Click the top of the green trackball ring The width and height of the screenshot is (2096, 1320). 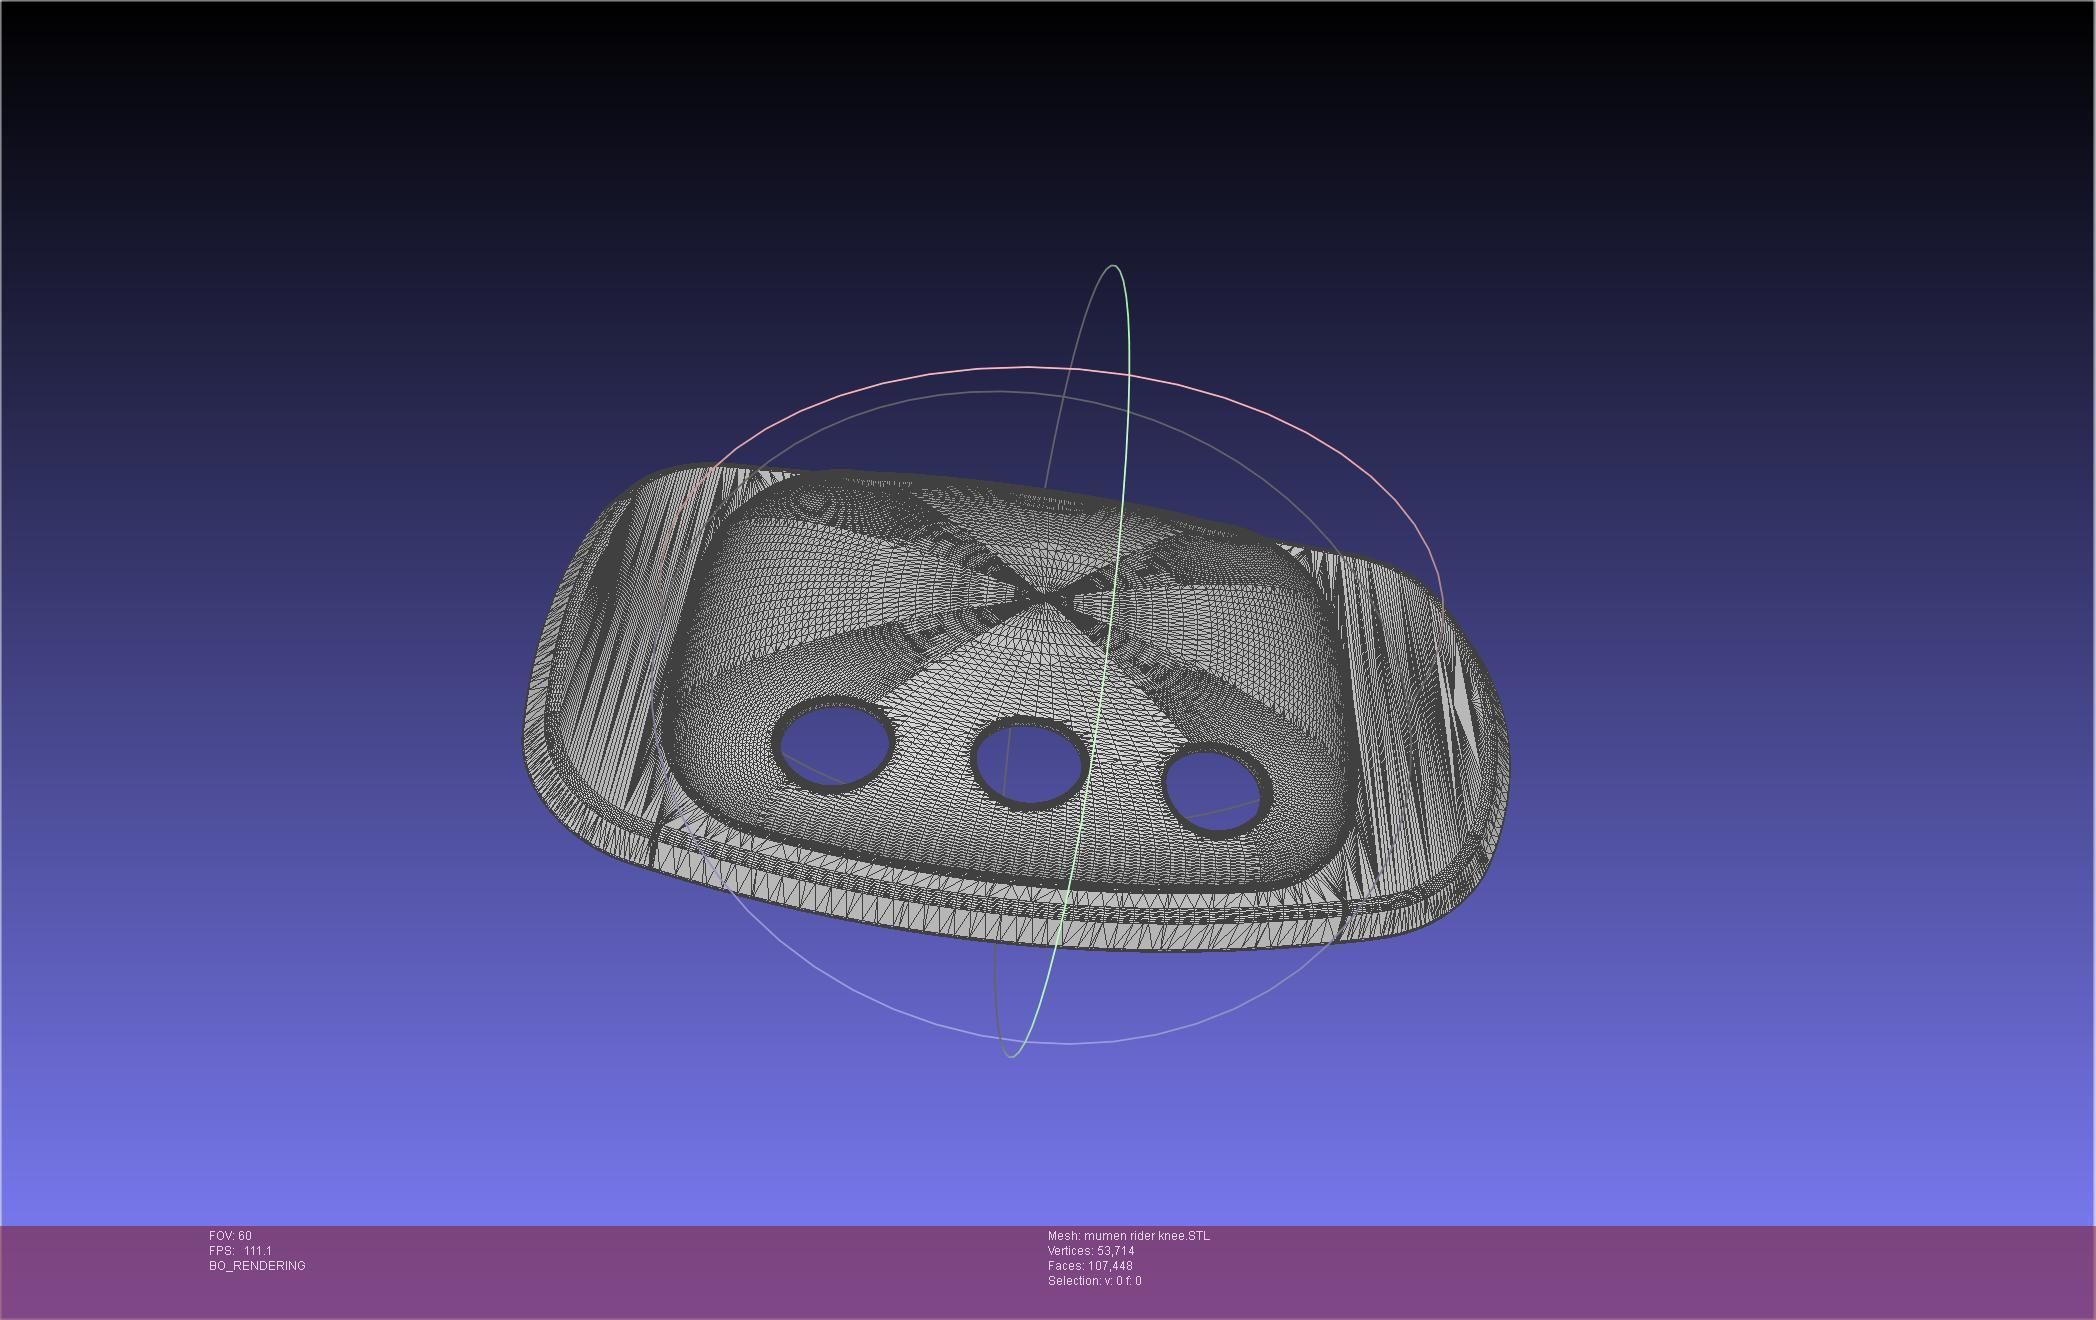tap(1114, 267)
